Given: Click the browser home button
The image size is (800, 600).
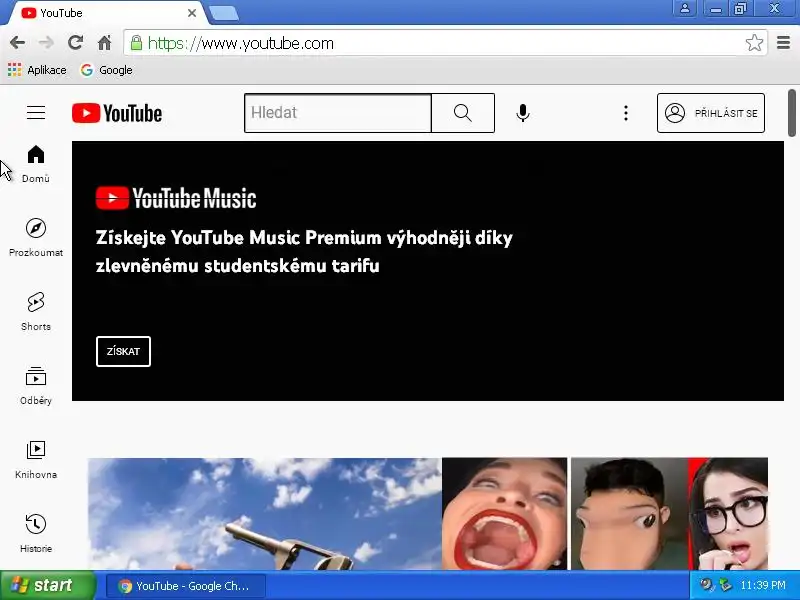Looking at the screenshot, I should [105, 43].
